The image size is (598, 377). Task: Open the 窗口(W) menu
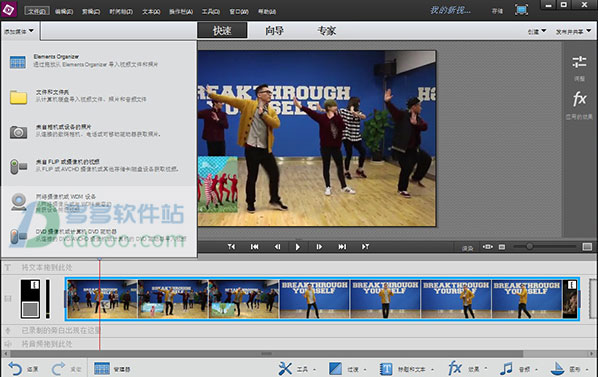pyautogui.click(x=239, y=11)
